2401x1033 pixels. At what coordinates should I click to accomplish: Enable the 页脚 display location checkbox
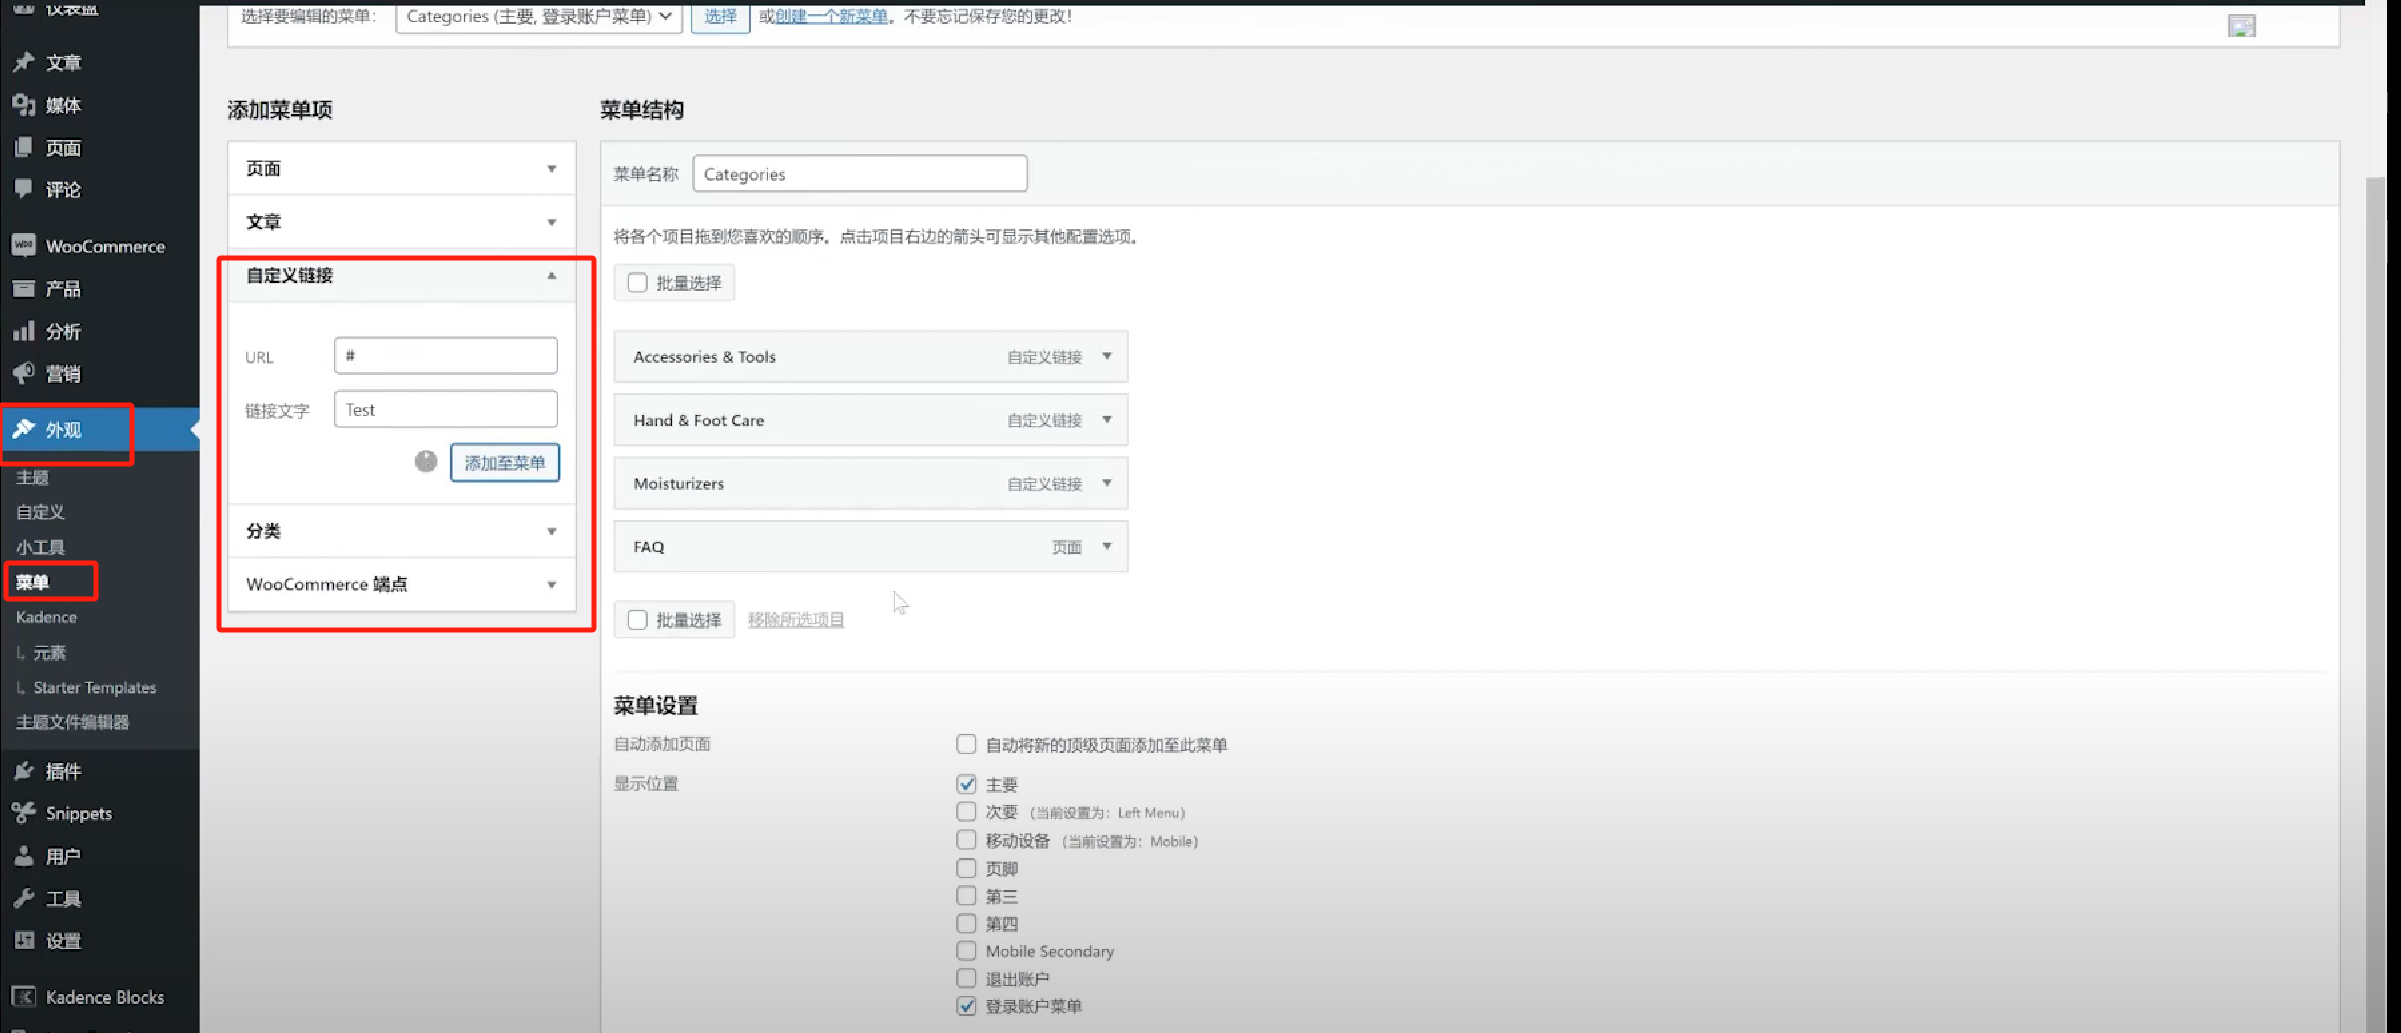click(964, 868)
